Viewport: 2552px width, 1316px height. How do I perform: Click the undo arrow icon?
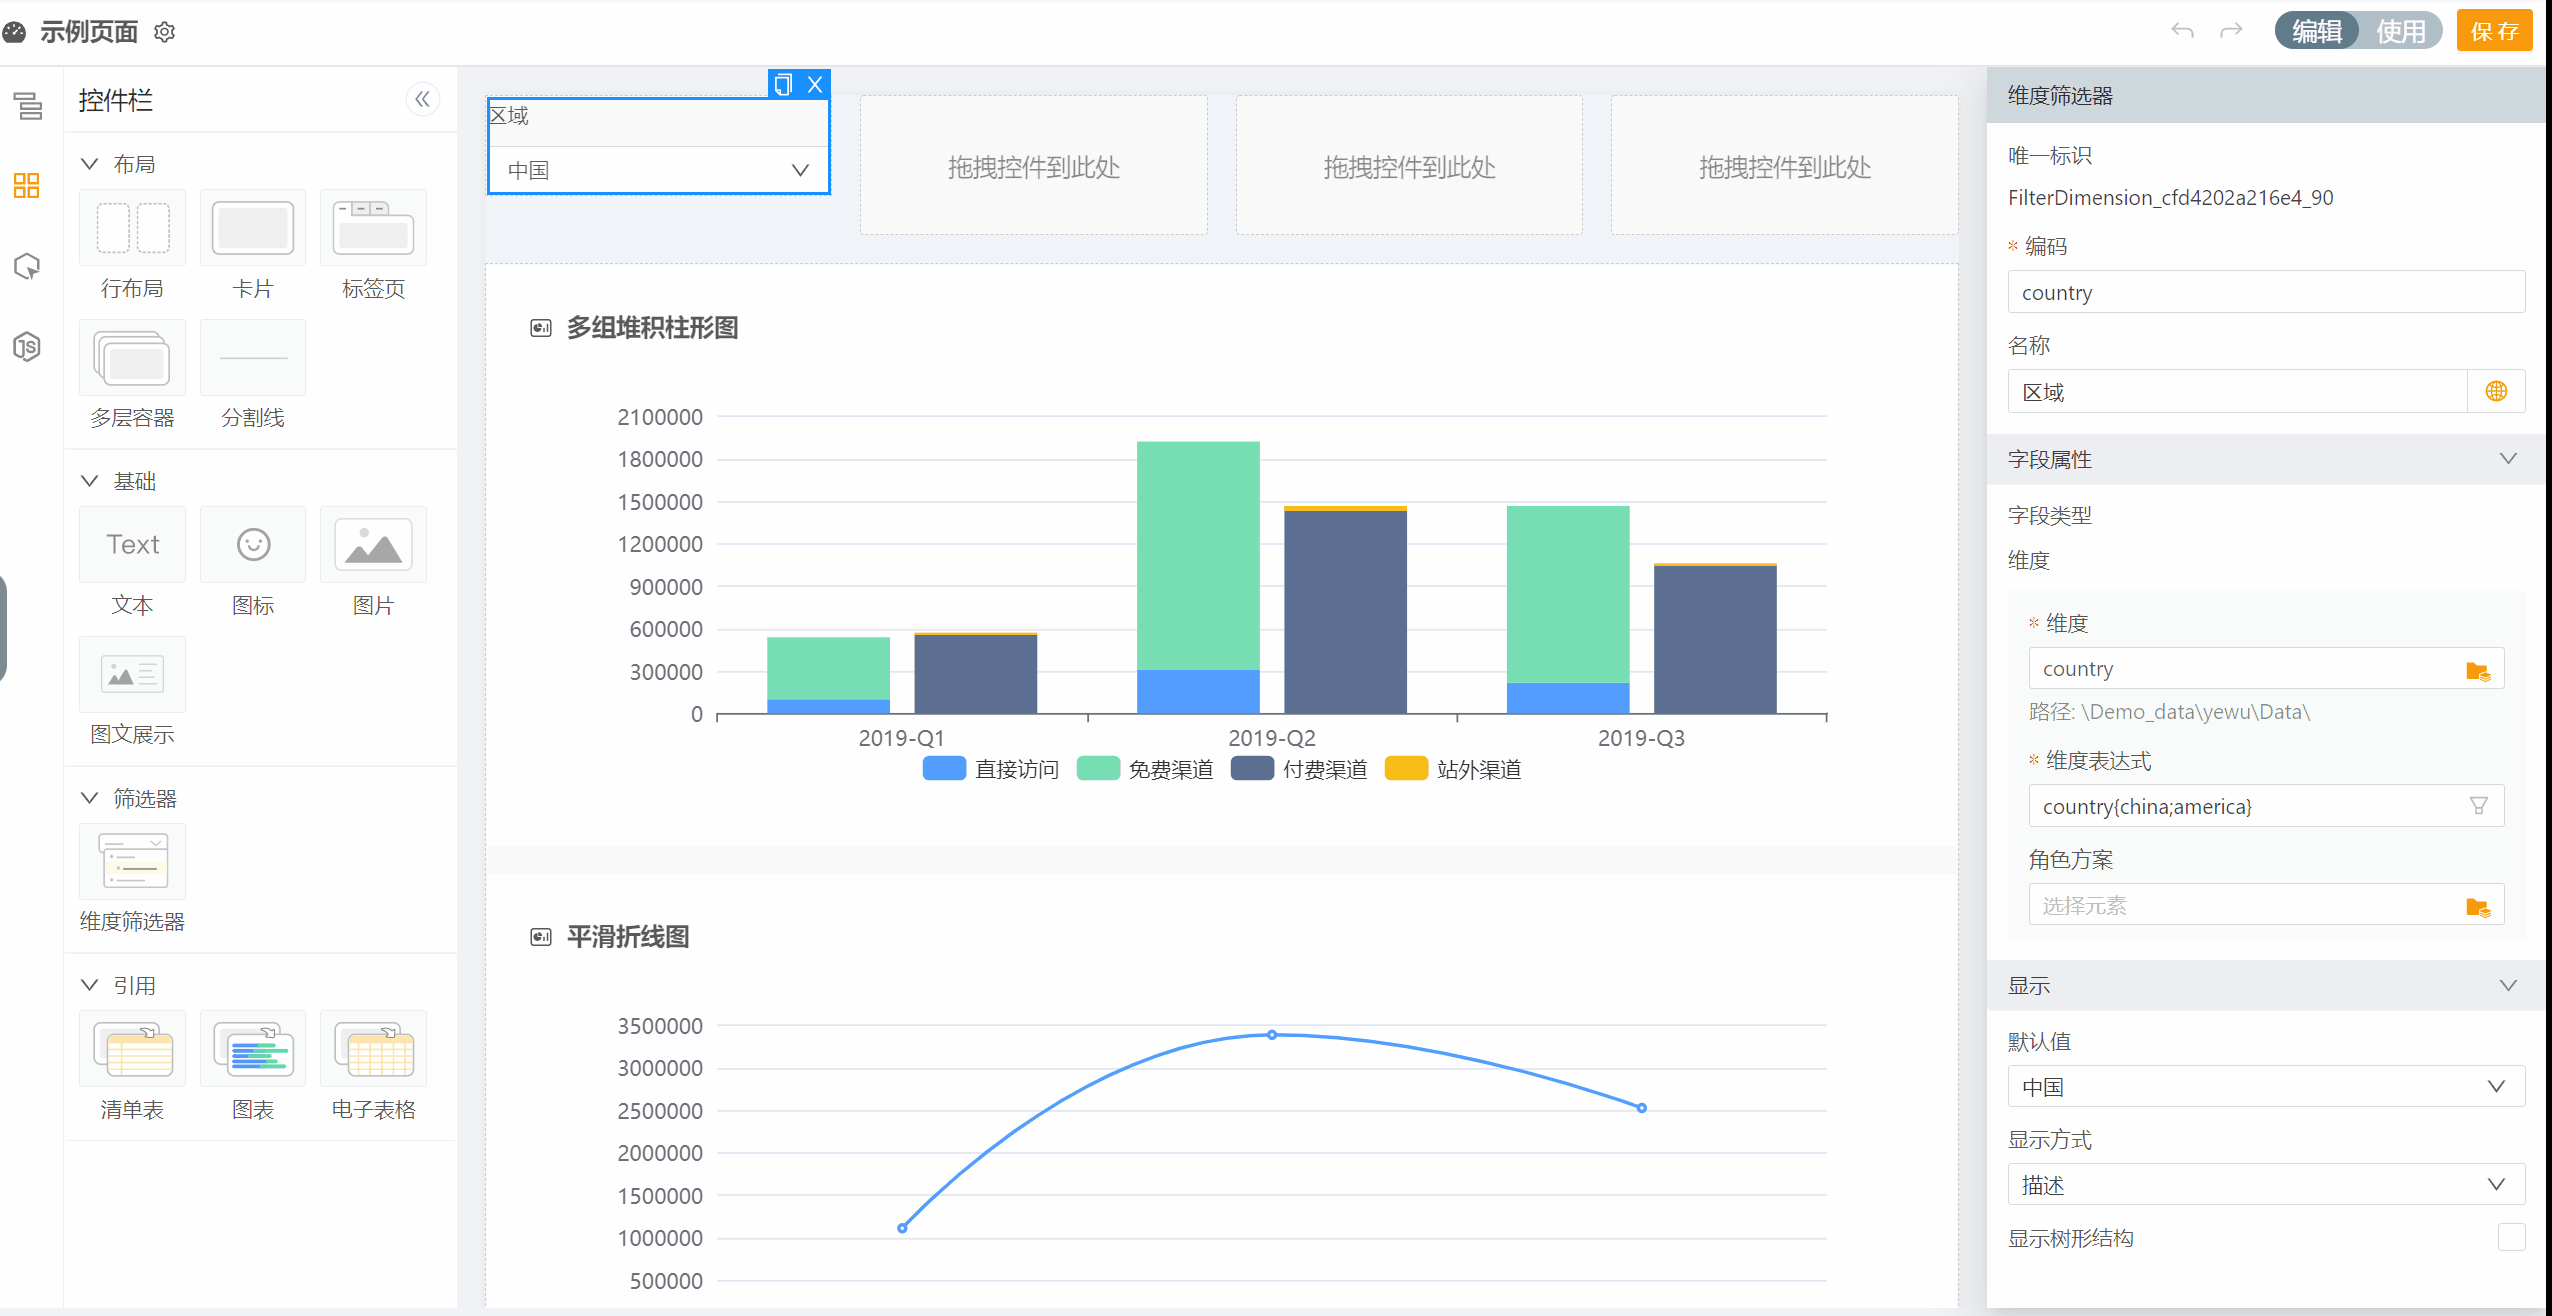pyautogui.click(x=2182, y=31)
